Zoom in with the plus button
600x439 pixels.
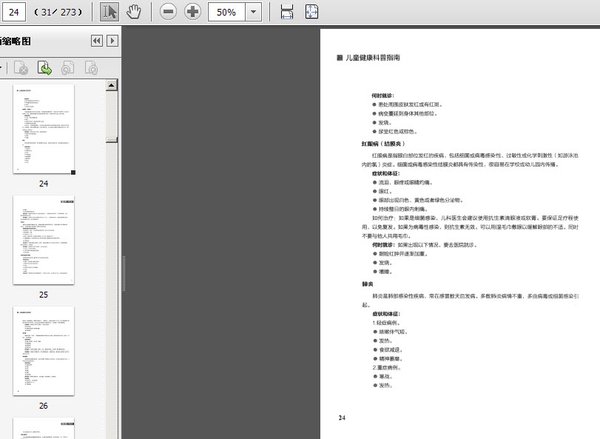[x=192, y=12]
